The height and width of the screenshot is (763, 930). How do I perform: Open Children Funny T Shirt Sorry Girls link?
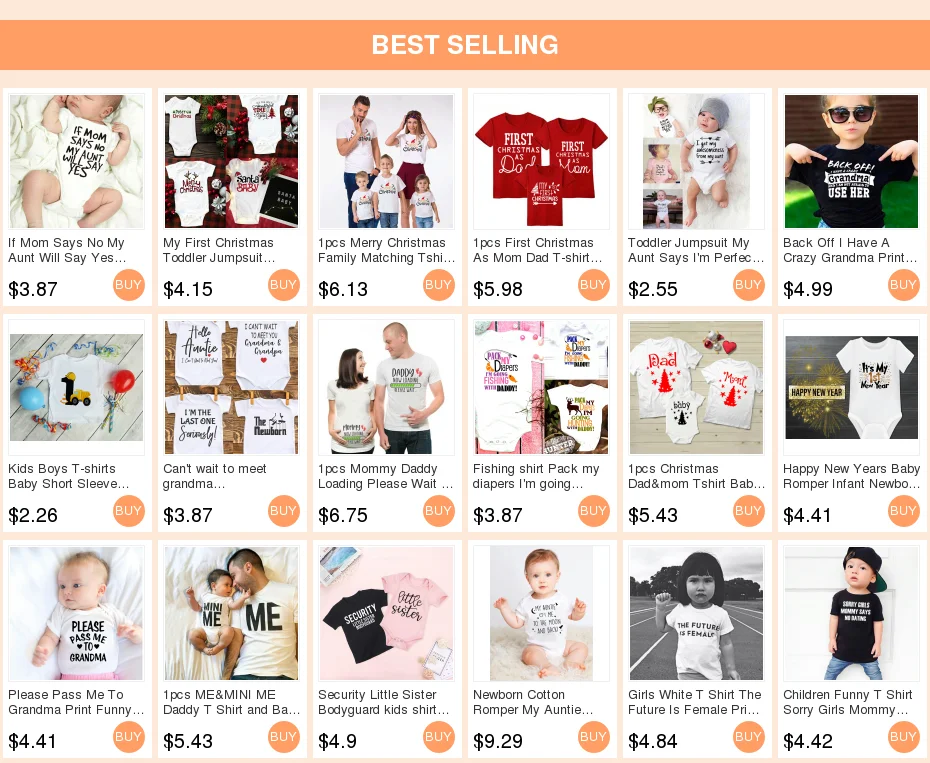click(848, 702)
